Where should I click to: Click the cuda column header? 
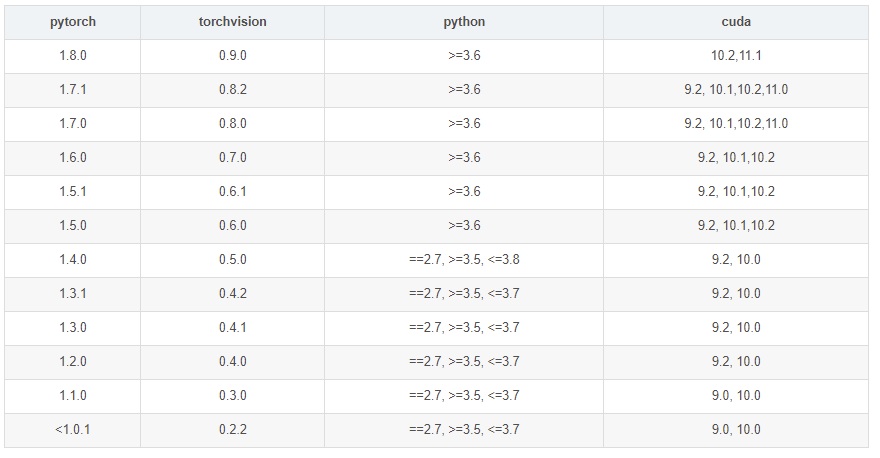pyautogui.click(x=736, y=22)
